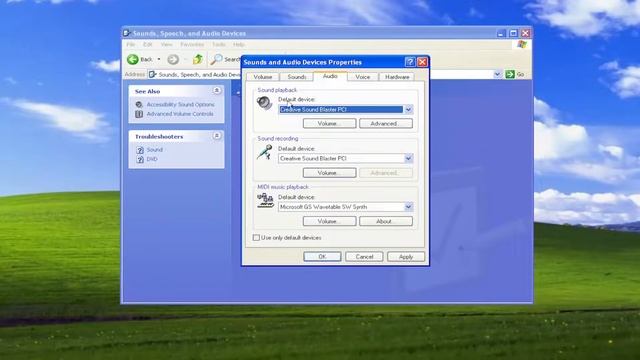Open Accessibility Sound Options link

tap(180, 104)
